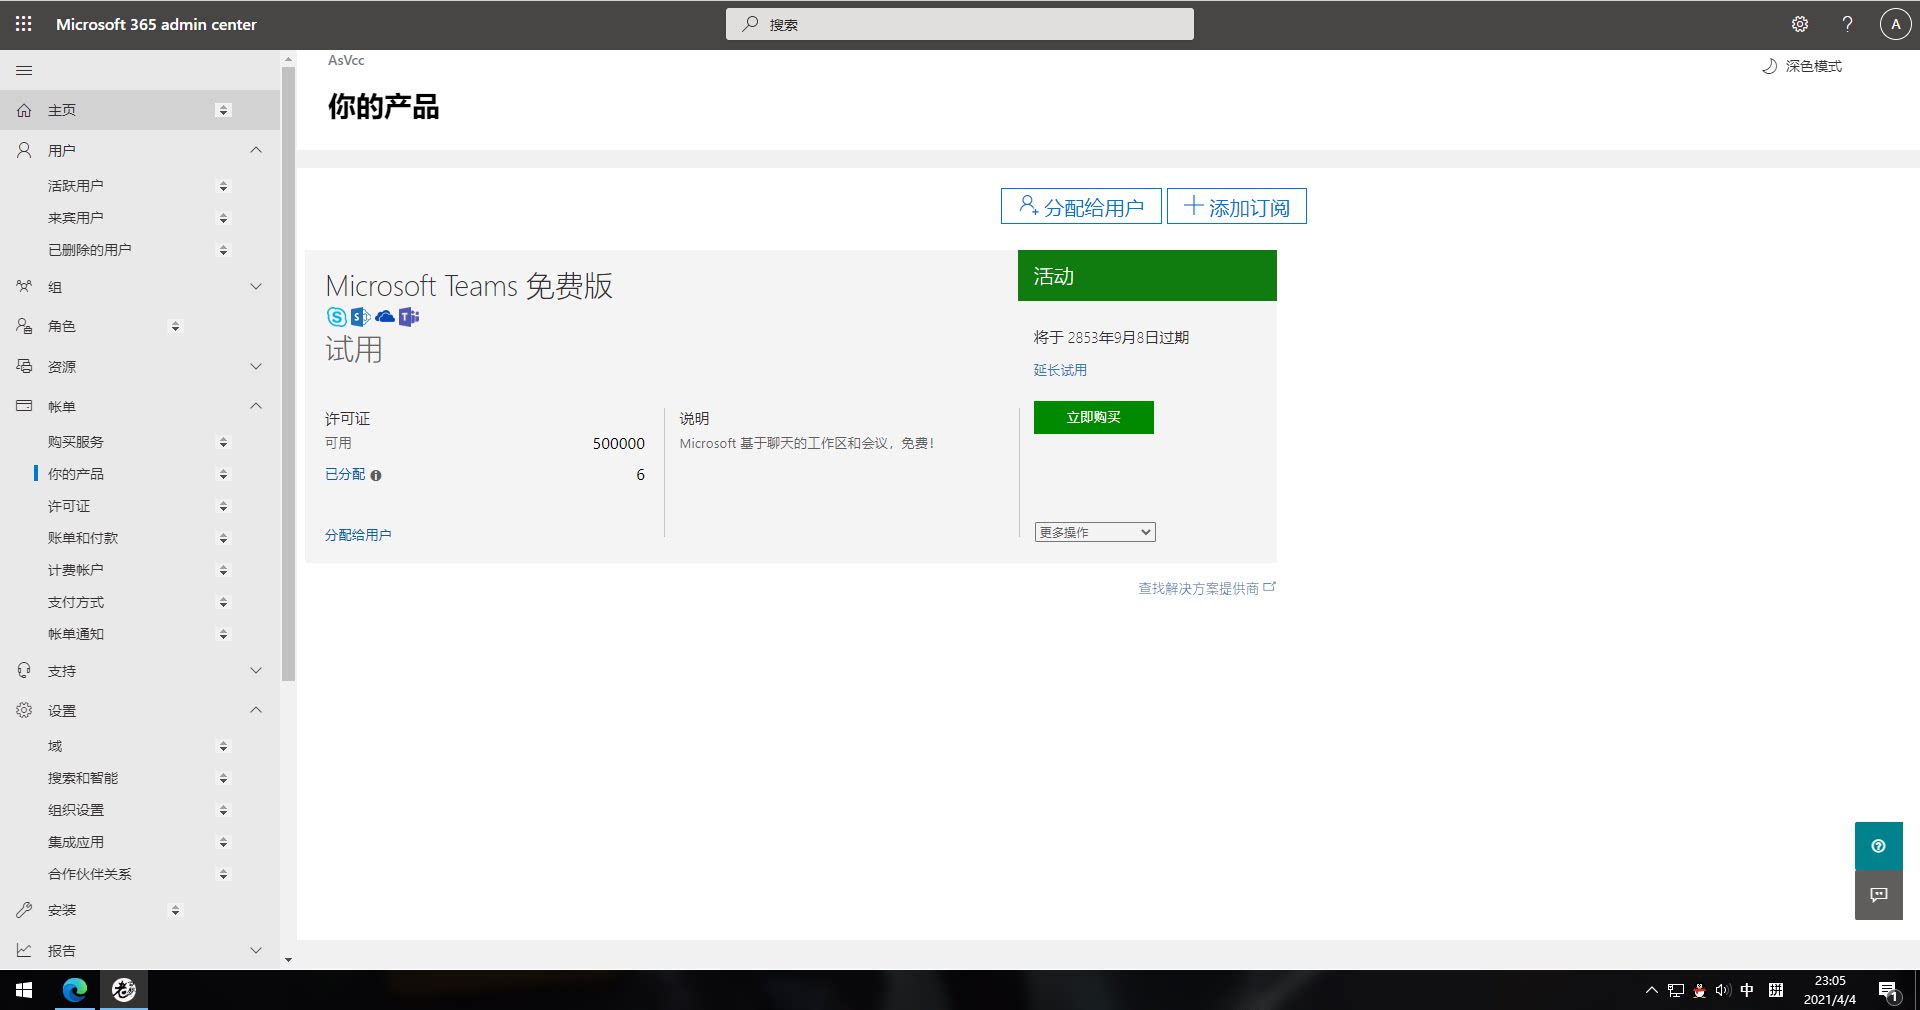This screenshot has width=1920, height=1010.
Task: Click the OneDrive cloud icon
Action: coord(385,317)
